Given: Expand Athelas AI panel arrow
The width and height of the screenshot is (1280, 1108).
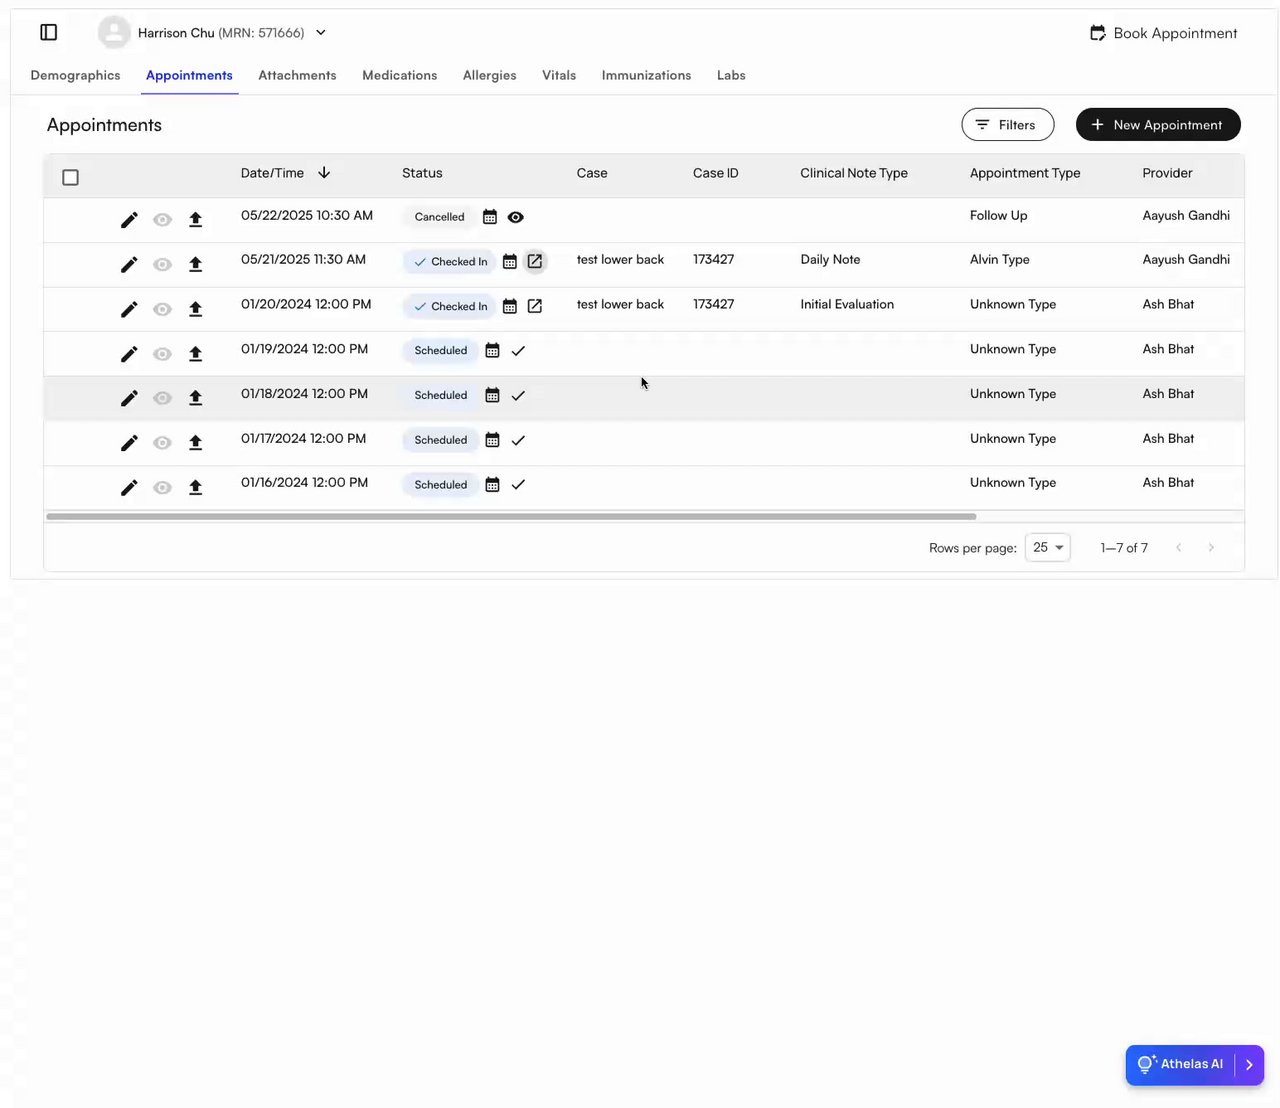Looking at the screenshot, I should pos(1249,1065).
